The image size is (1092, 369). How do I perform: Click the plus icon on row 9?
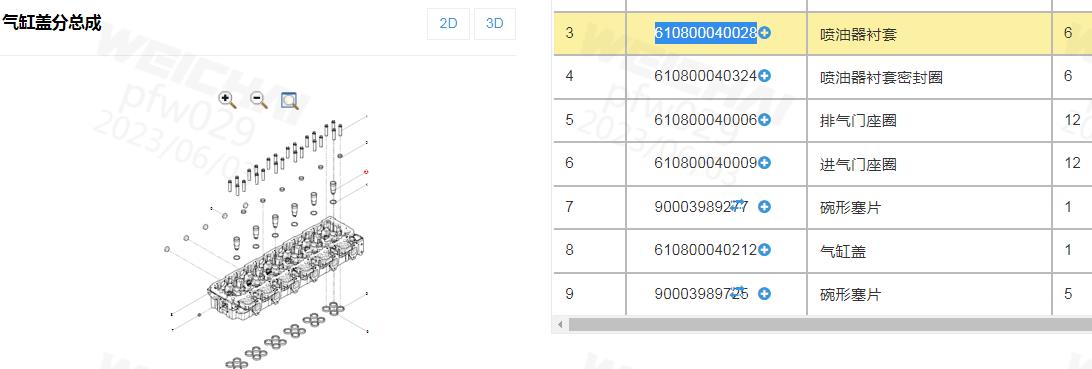(765, 294)
